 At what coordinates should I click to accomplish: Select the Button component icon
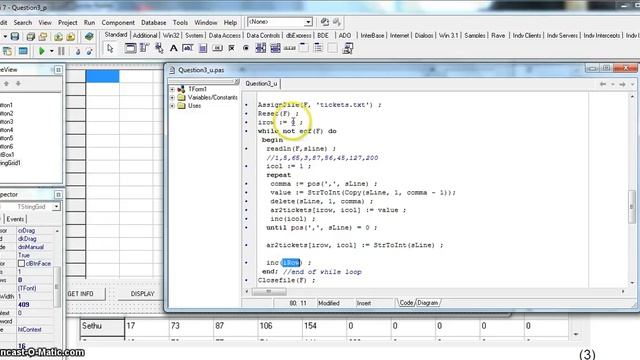[217, 49]
